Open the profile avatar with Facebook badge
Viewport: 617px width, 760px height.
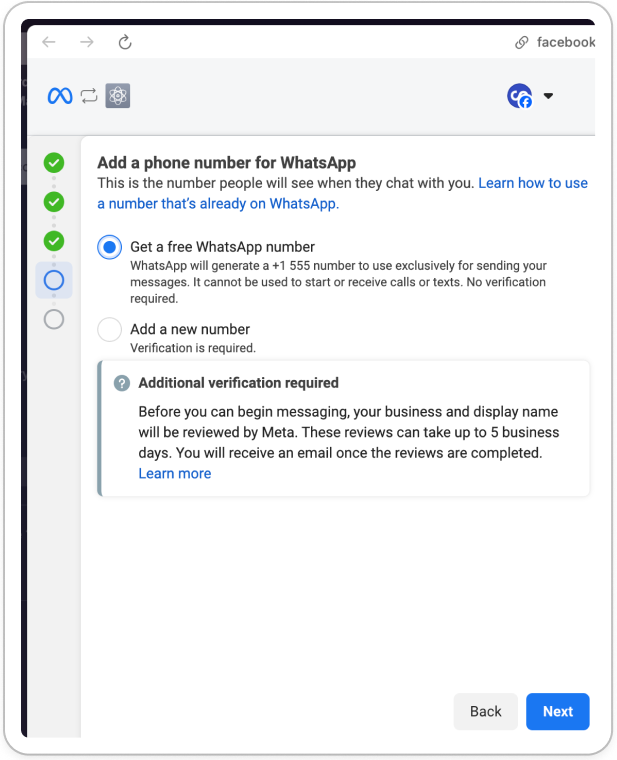click(x=520, y=96)
